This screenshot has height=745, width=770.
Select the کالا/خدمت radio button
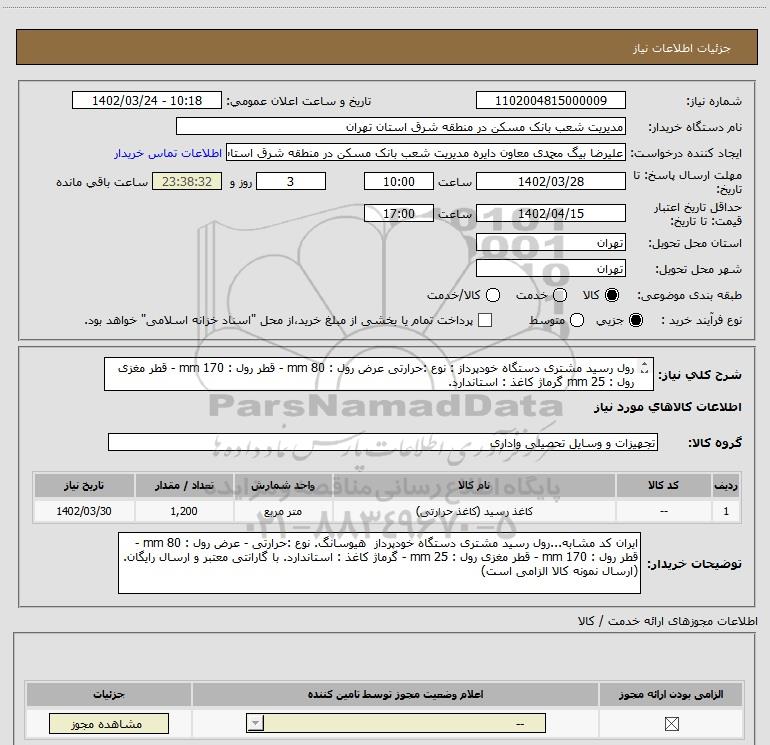[x=493, y=295]
